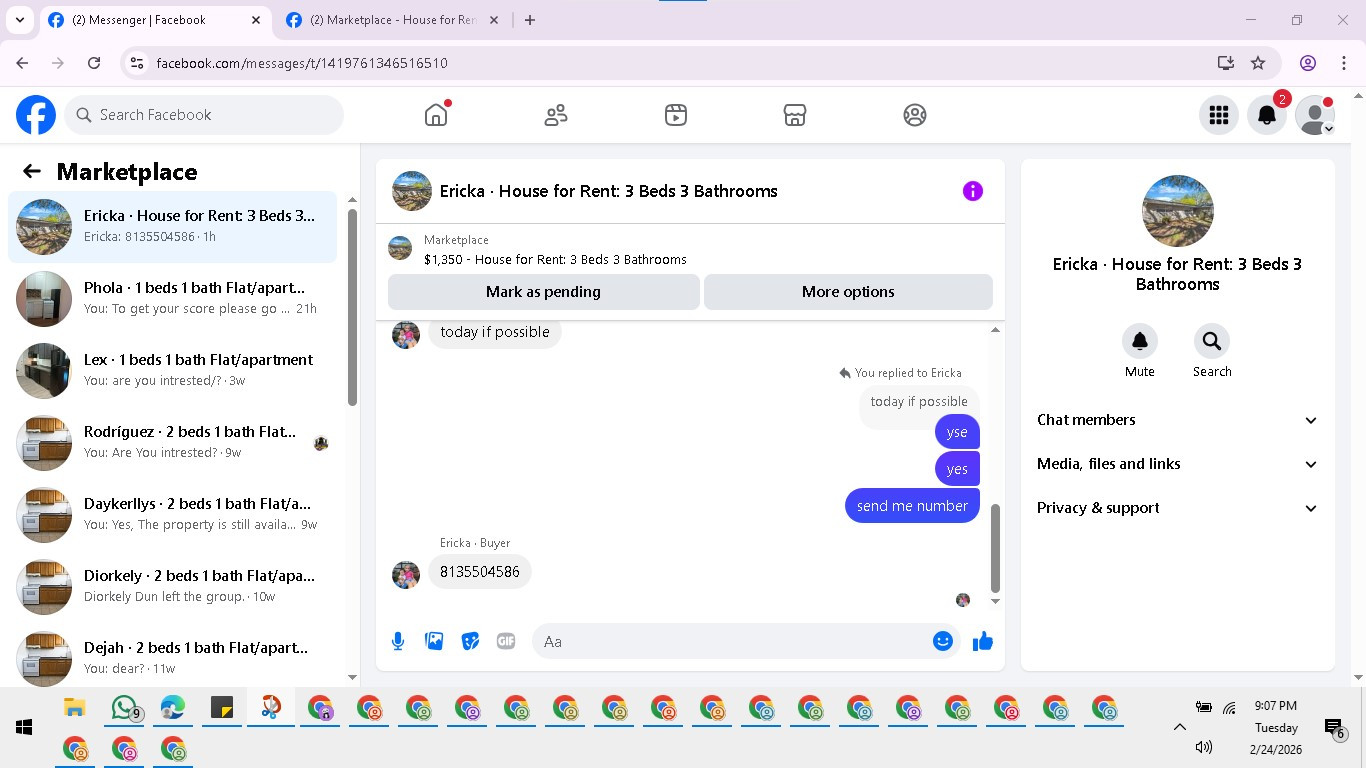Click the Search Facebook field

click(x=204, y=115)
